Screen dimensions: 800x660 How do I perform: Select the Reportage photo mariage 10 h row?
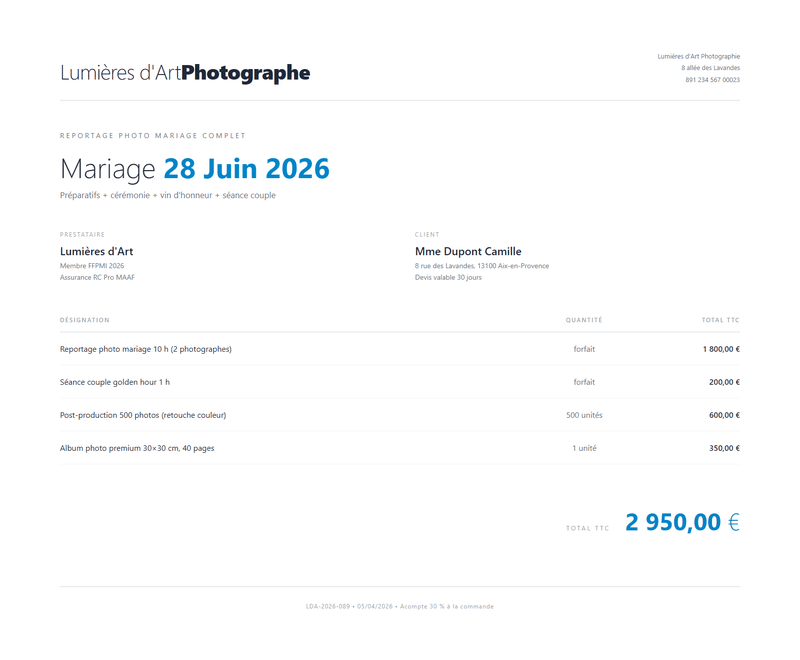tap(400, 349)
